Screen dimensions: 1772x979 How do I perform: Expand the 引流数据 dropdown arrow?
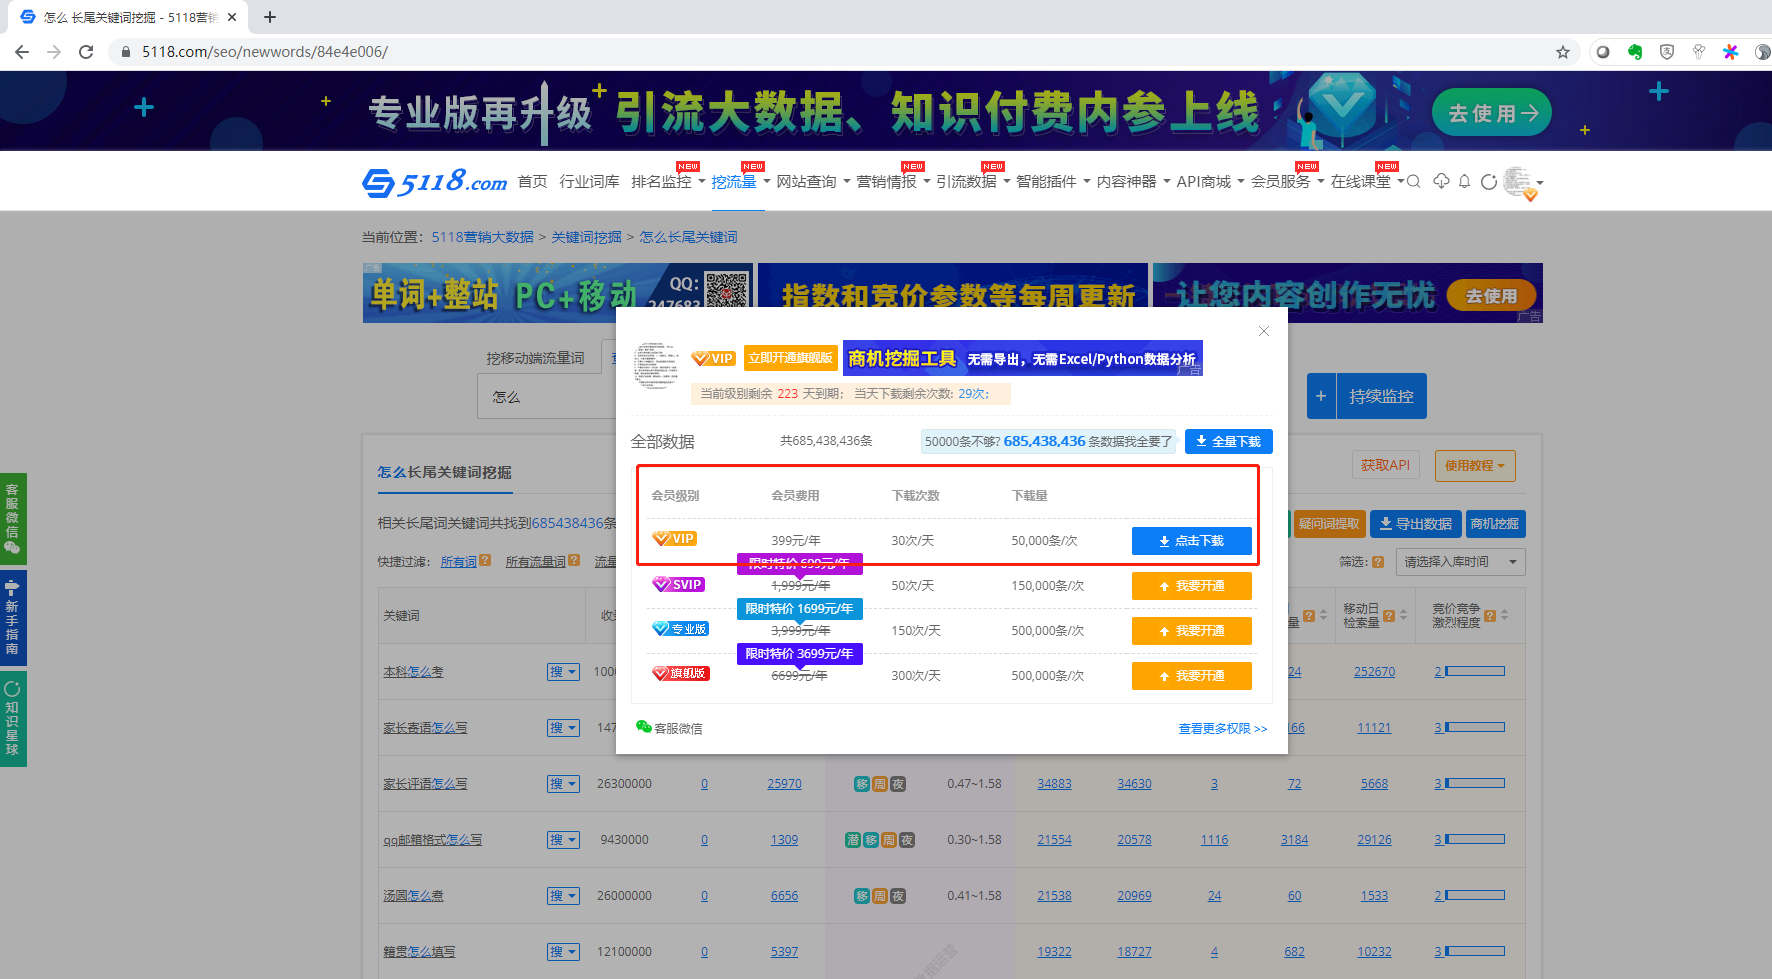[x=1006, y=182]
